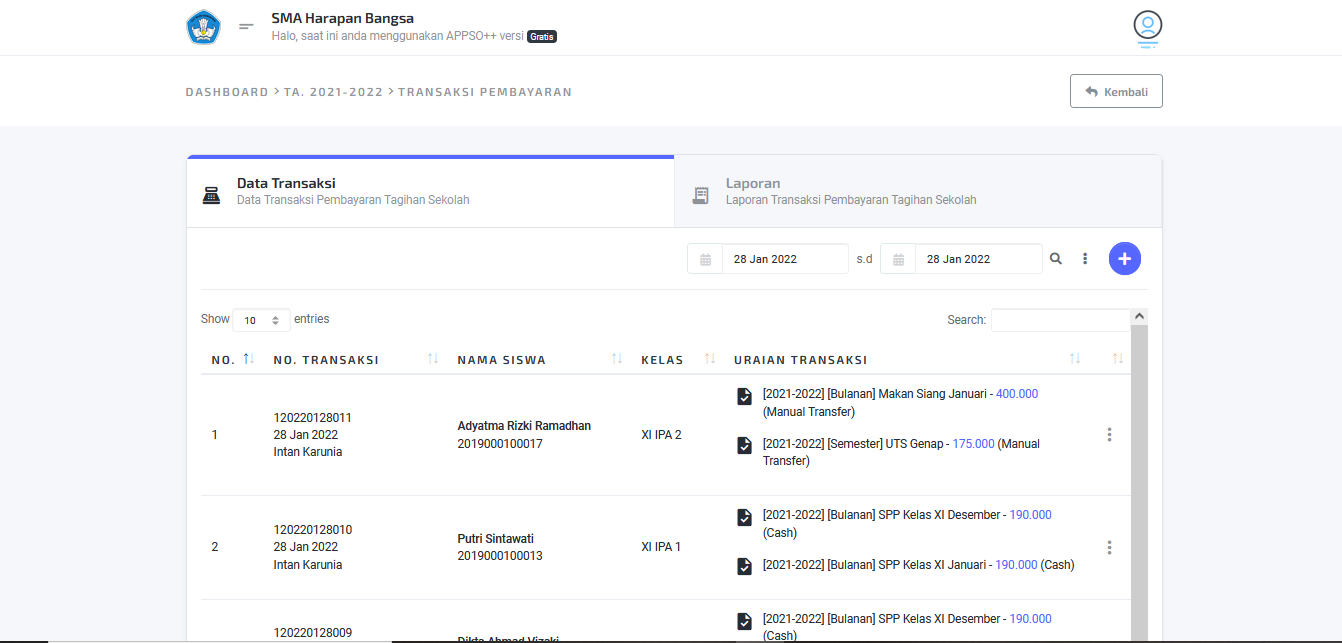Toggle the sidebar hamburger menu icon
The height and width of the screenshot is (643, 1342).
click(x=246, y=27)
